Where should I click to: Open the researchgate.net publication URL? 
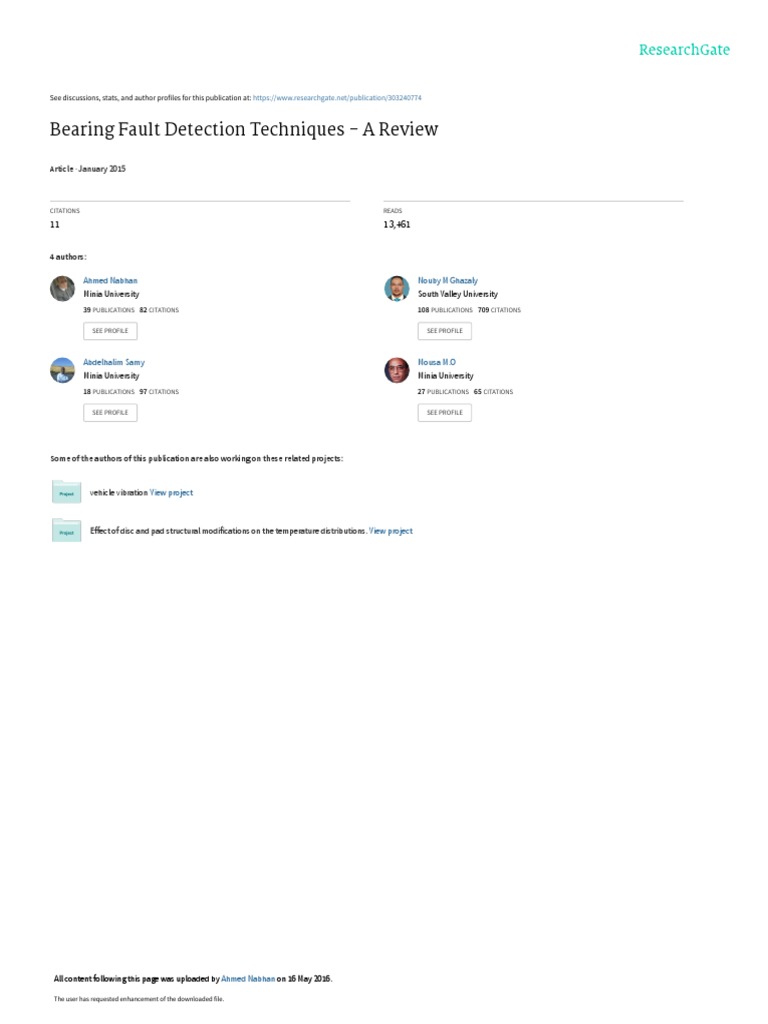(x=337, y=98)
